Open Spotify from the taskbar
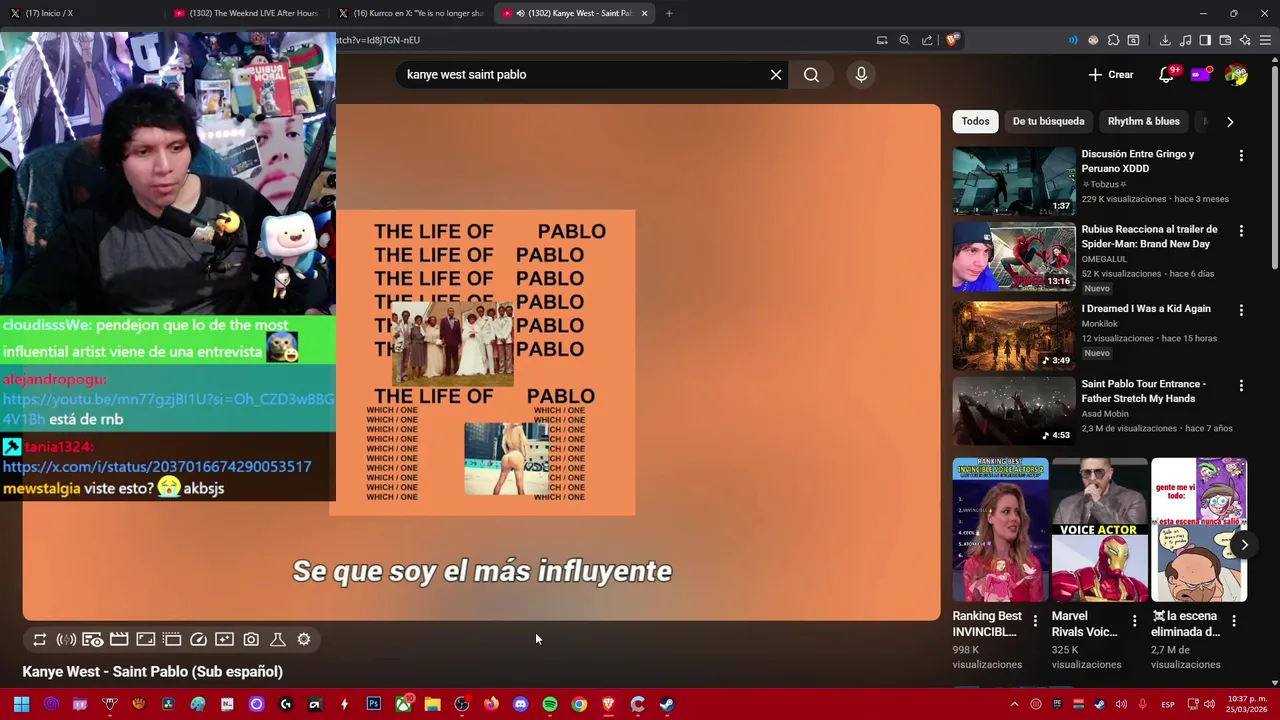1280x720 pixels. point(550,704)
